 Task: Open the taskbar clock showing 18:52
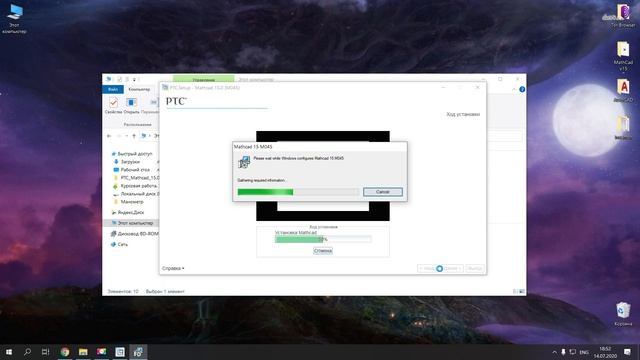point(605,352)
